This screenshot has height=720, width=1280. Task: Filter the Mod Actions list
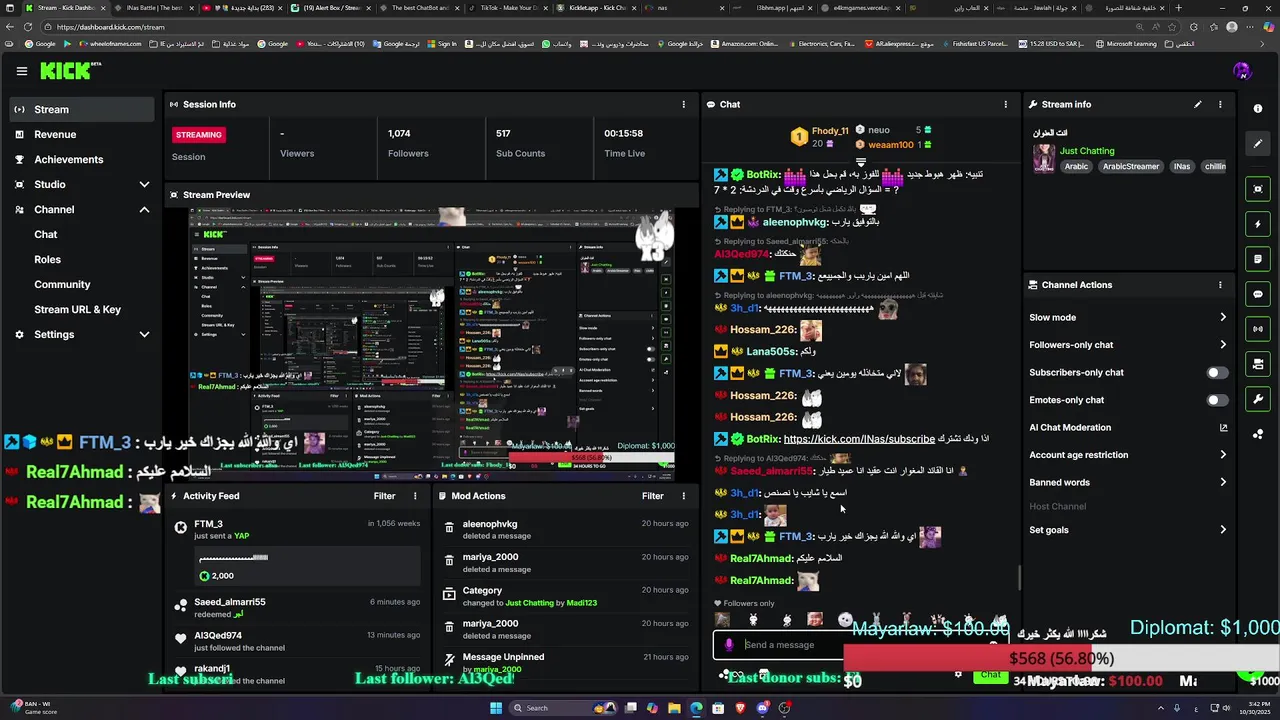(x=653, y=496)
